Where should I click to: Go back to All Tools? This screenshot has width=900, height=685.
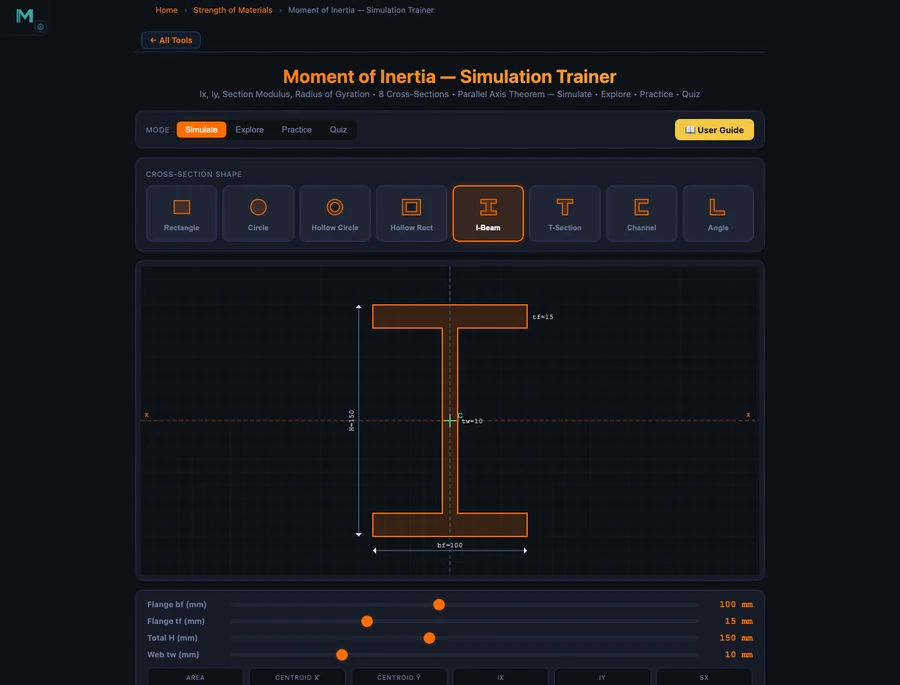tap(171, 40)
